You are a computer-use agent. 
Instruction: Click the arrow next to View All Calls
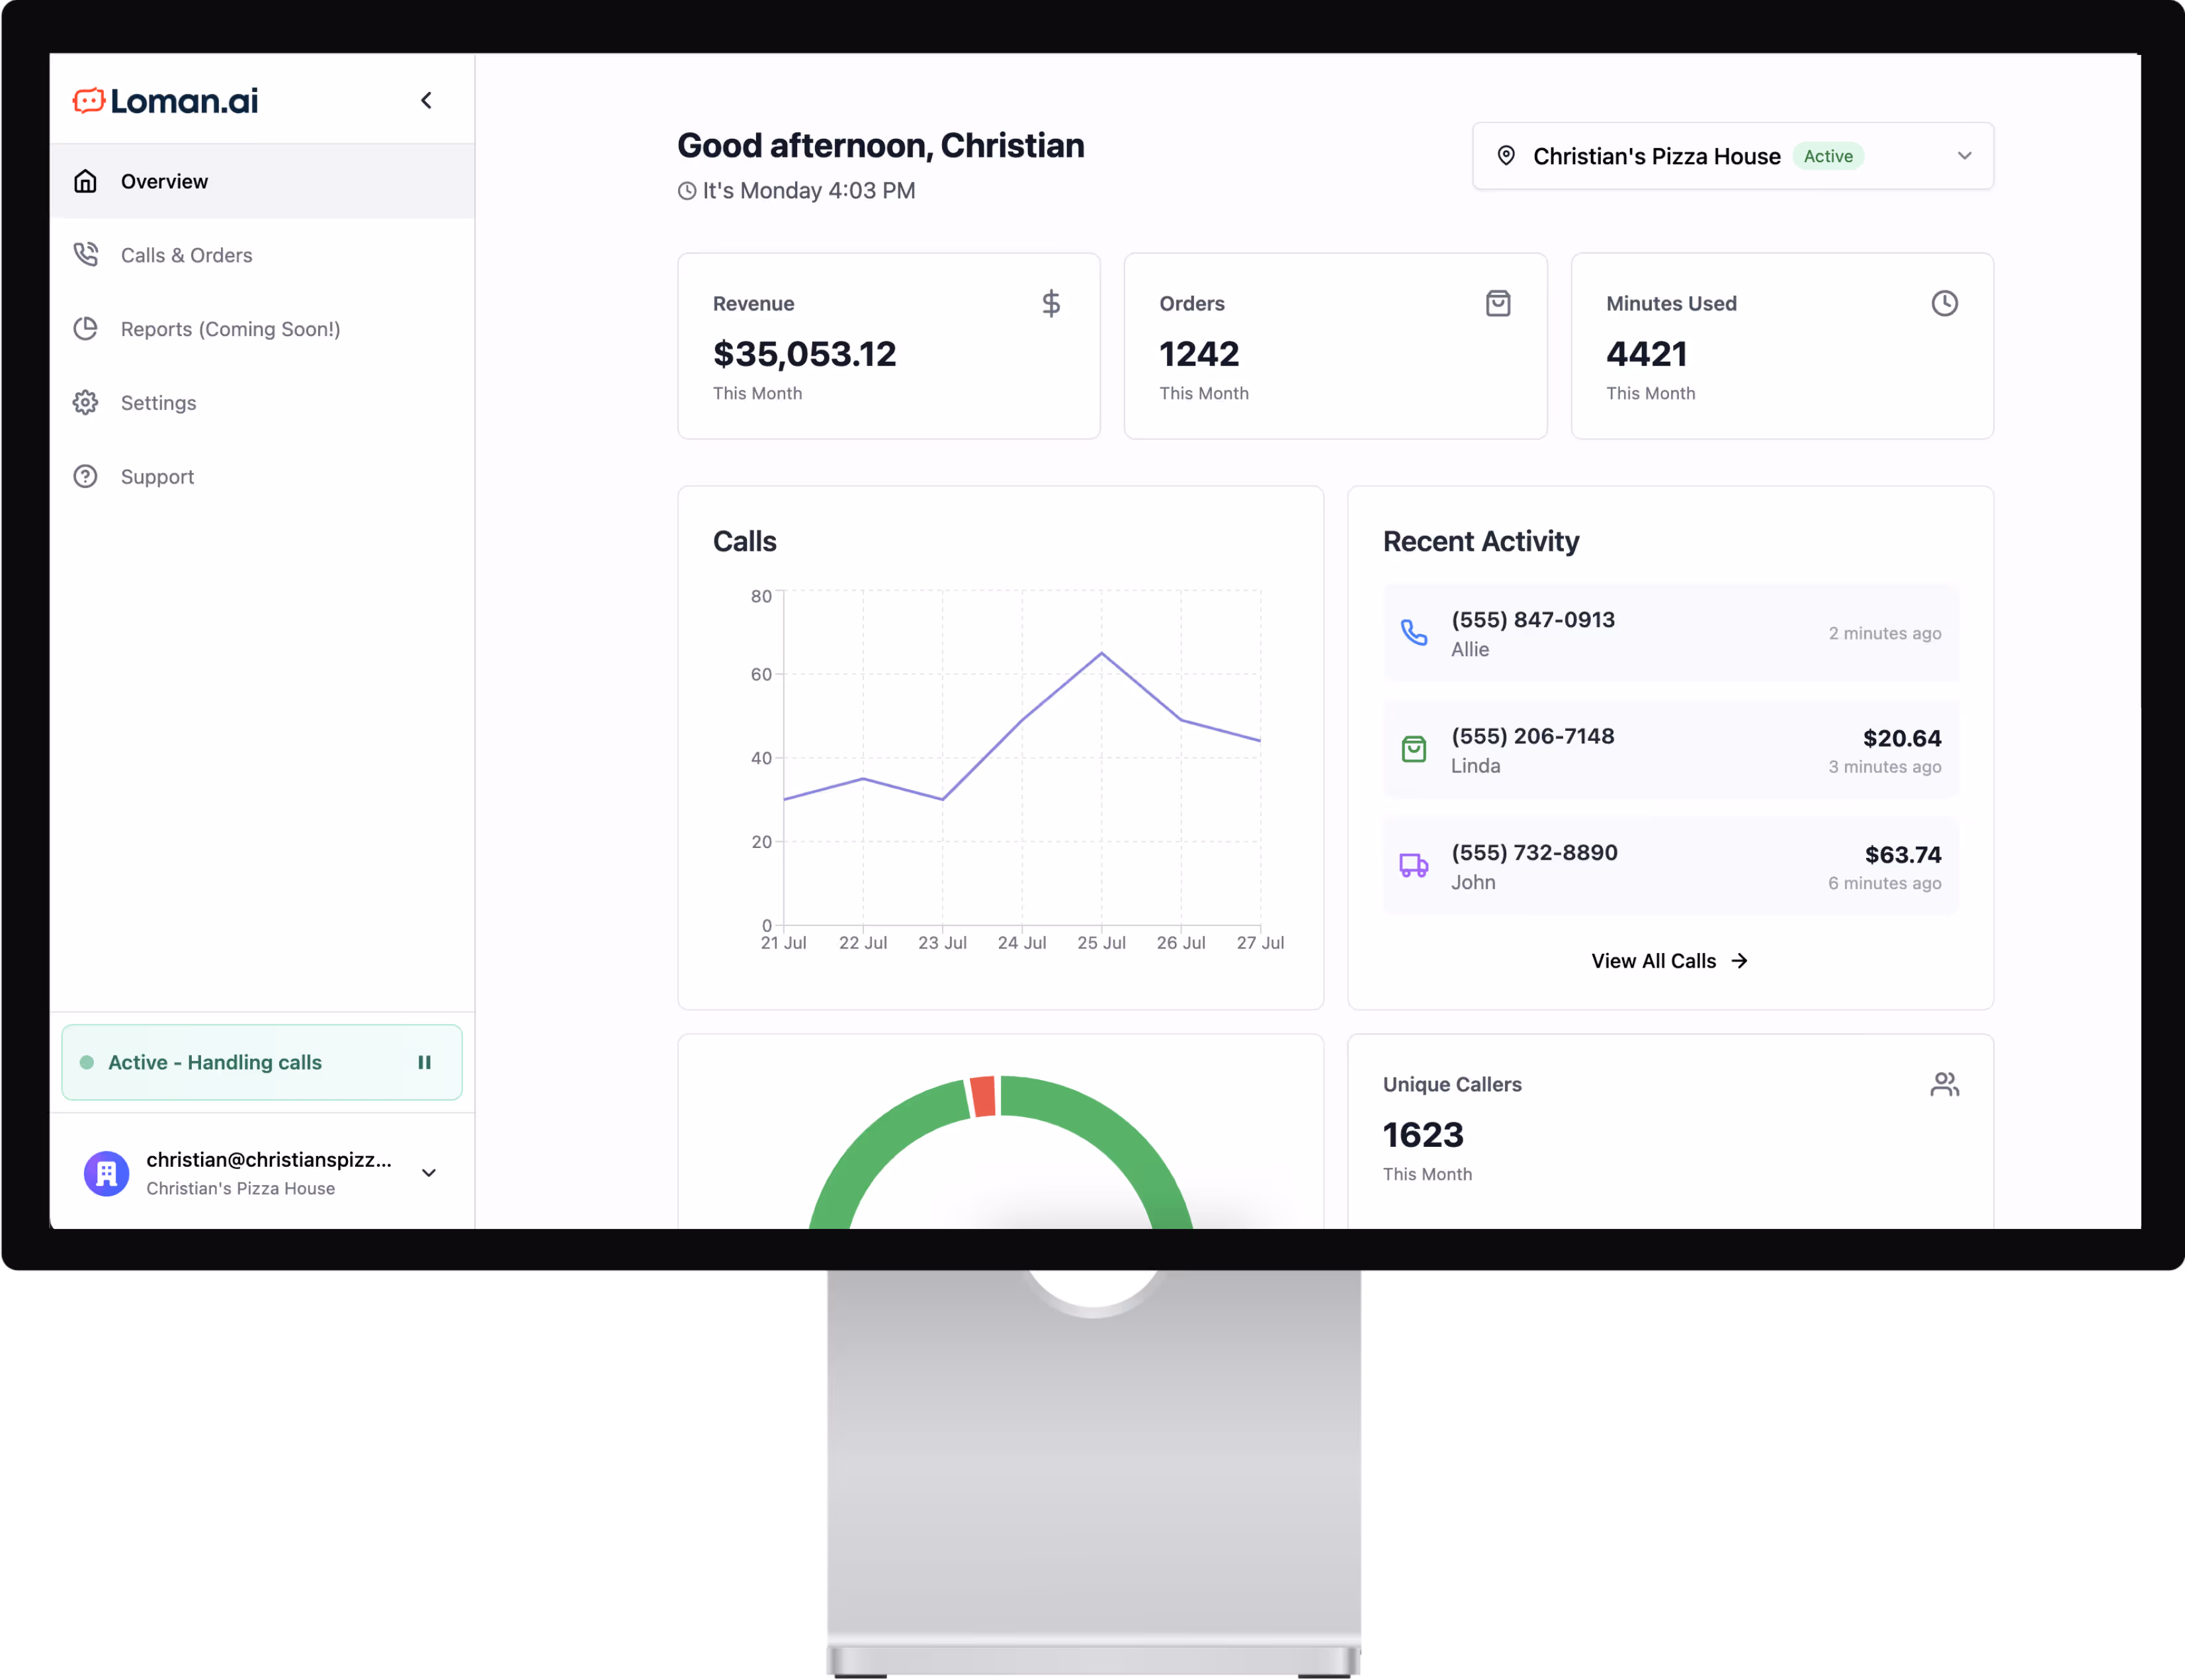pos(1740,961)
